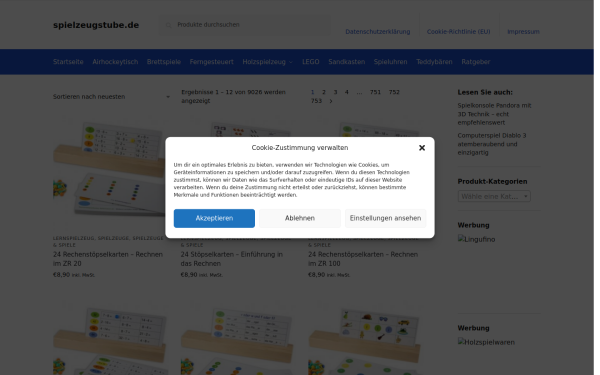The width and height of the screenshot is (600, 375).
Task: Open the Ratgeber menu item
Action: click(x=476, y=62)
